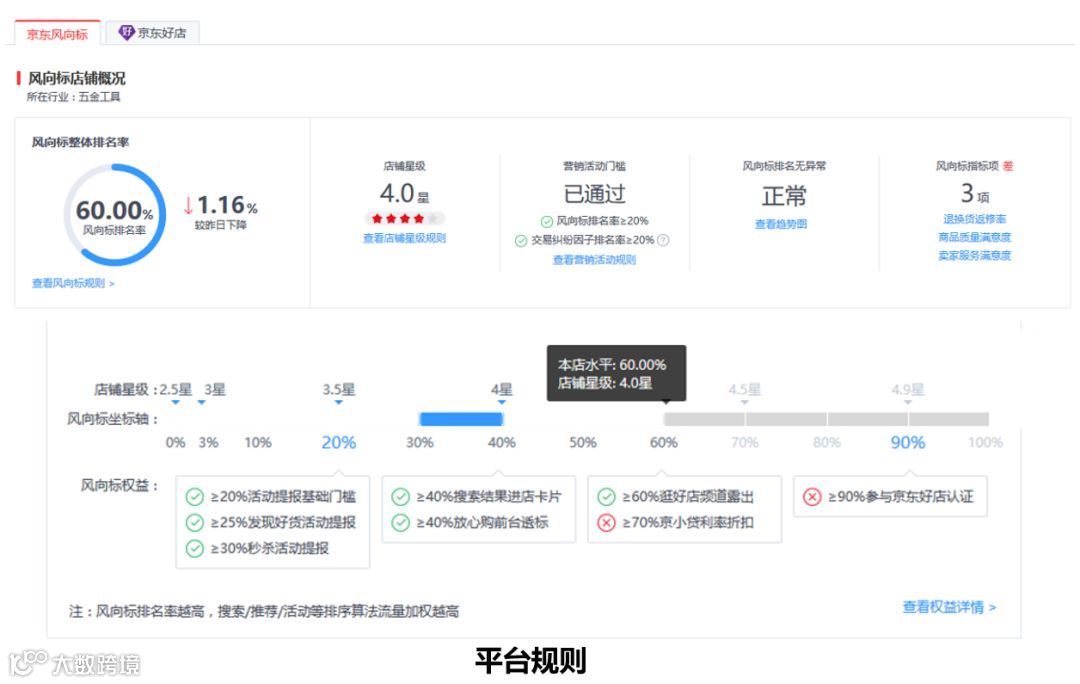Image resolution: width=1080 pixels, height=684 pixels.
Task: Click the 所在行业：五金工具 text
Action: (74, 97)
